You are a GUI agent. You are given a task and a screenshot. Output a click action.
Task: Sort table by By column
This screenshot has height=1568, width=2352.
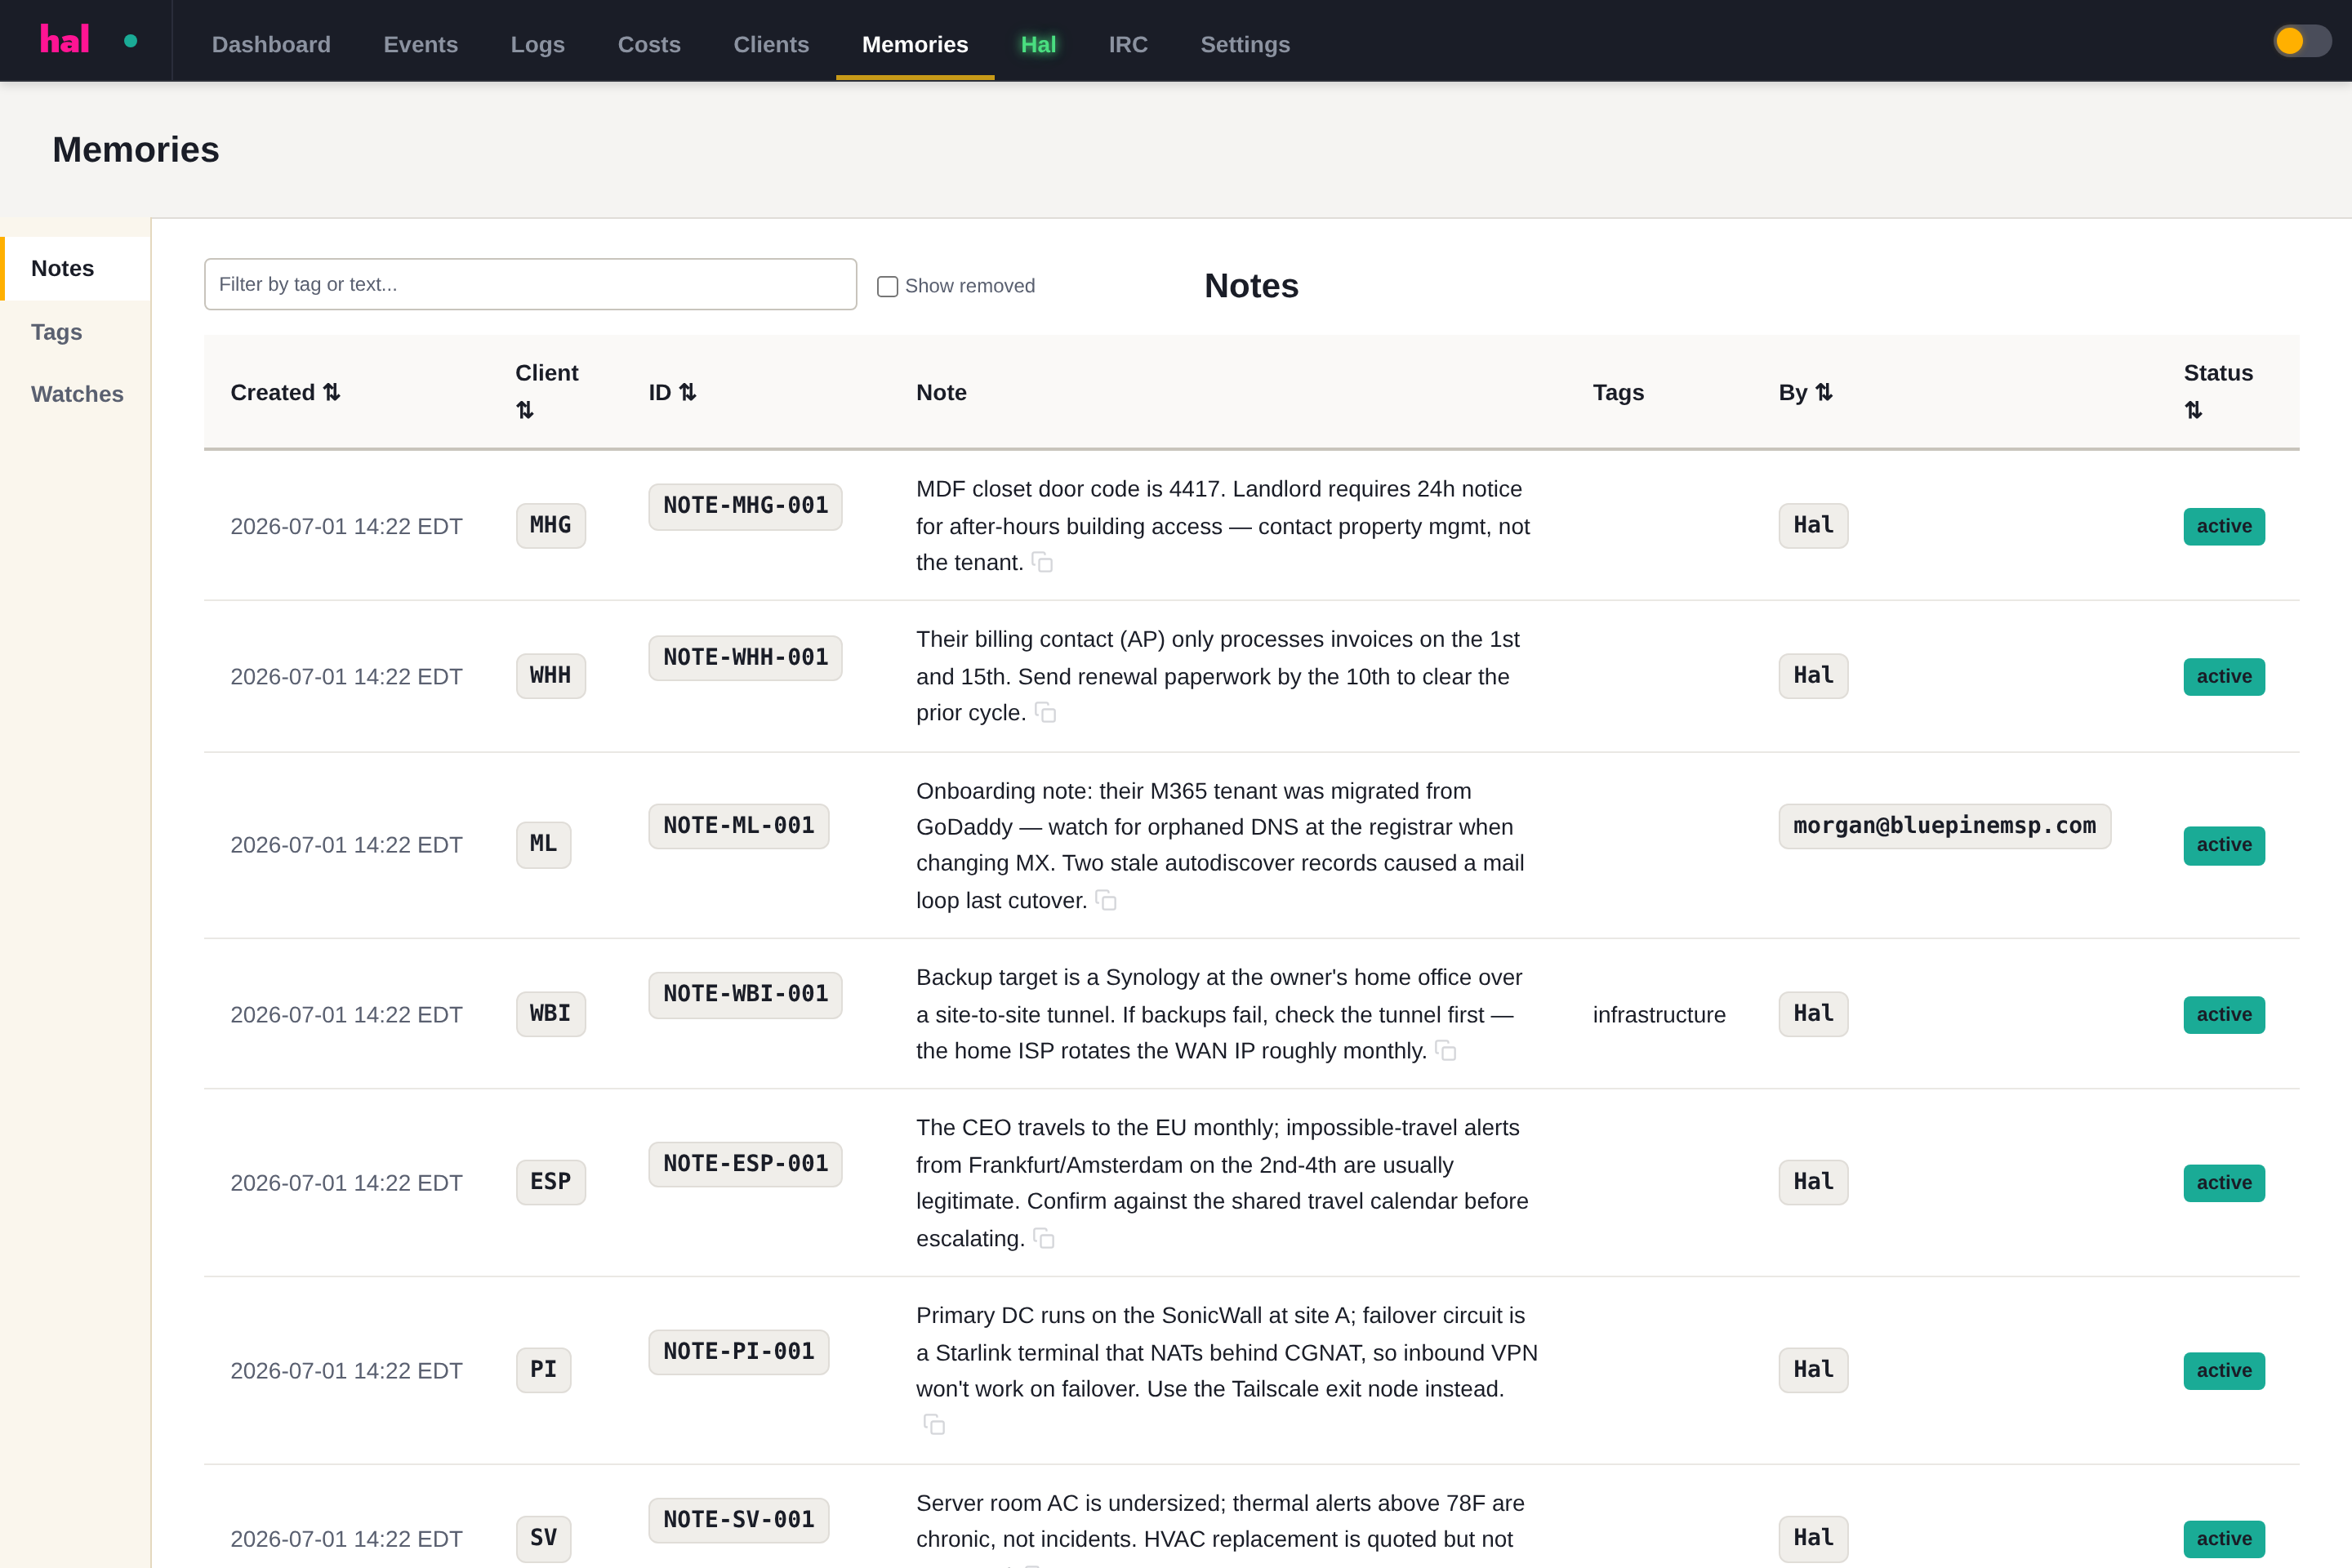(1805, 392)
